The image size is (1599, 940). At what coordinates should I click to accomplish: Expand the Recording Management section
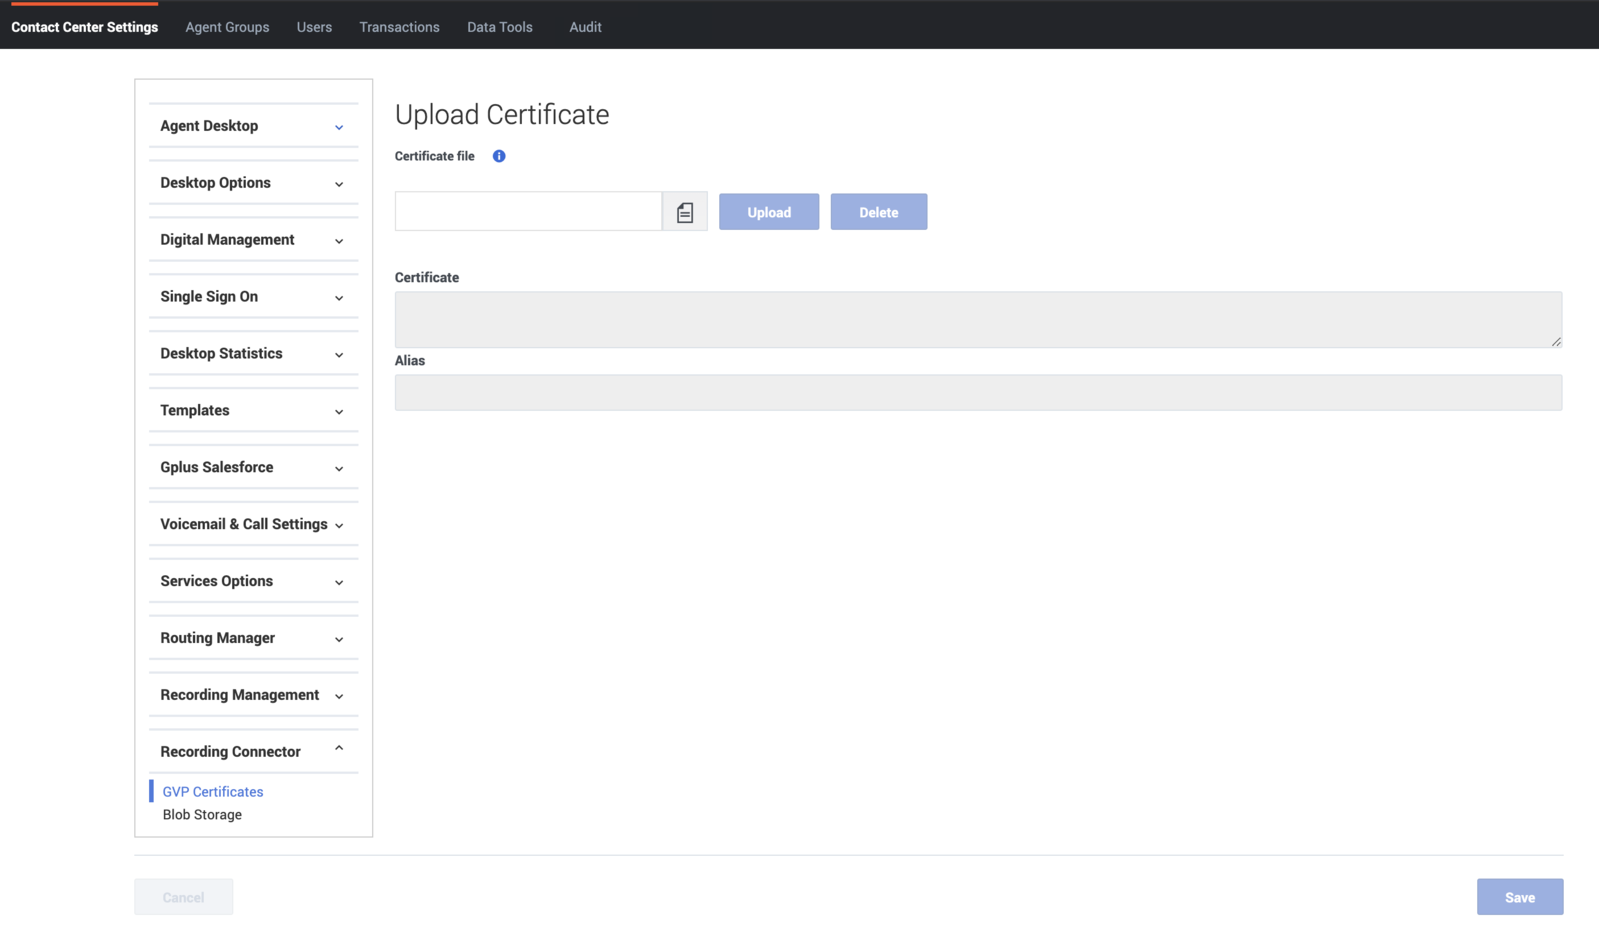tap(253, 696)
